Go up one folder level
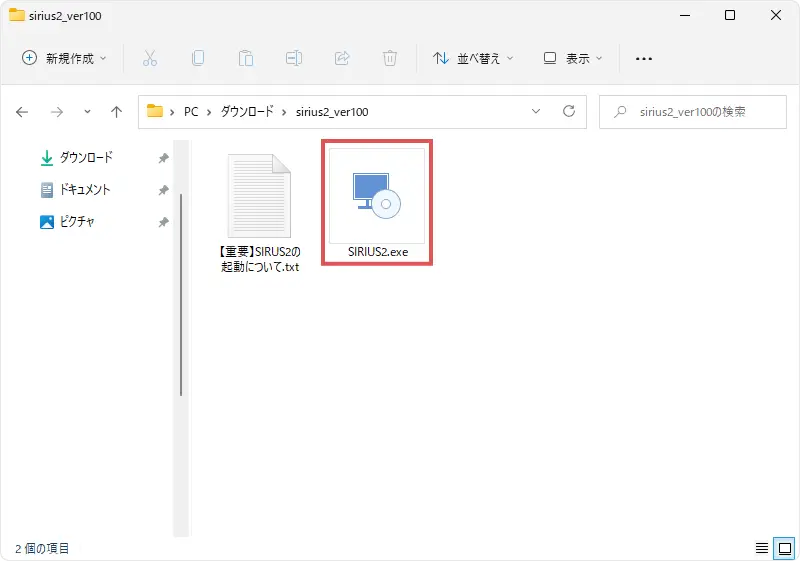 tap(116, 112)
